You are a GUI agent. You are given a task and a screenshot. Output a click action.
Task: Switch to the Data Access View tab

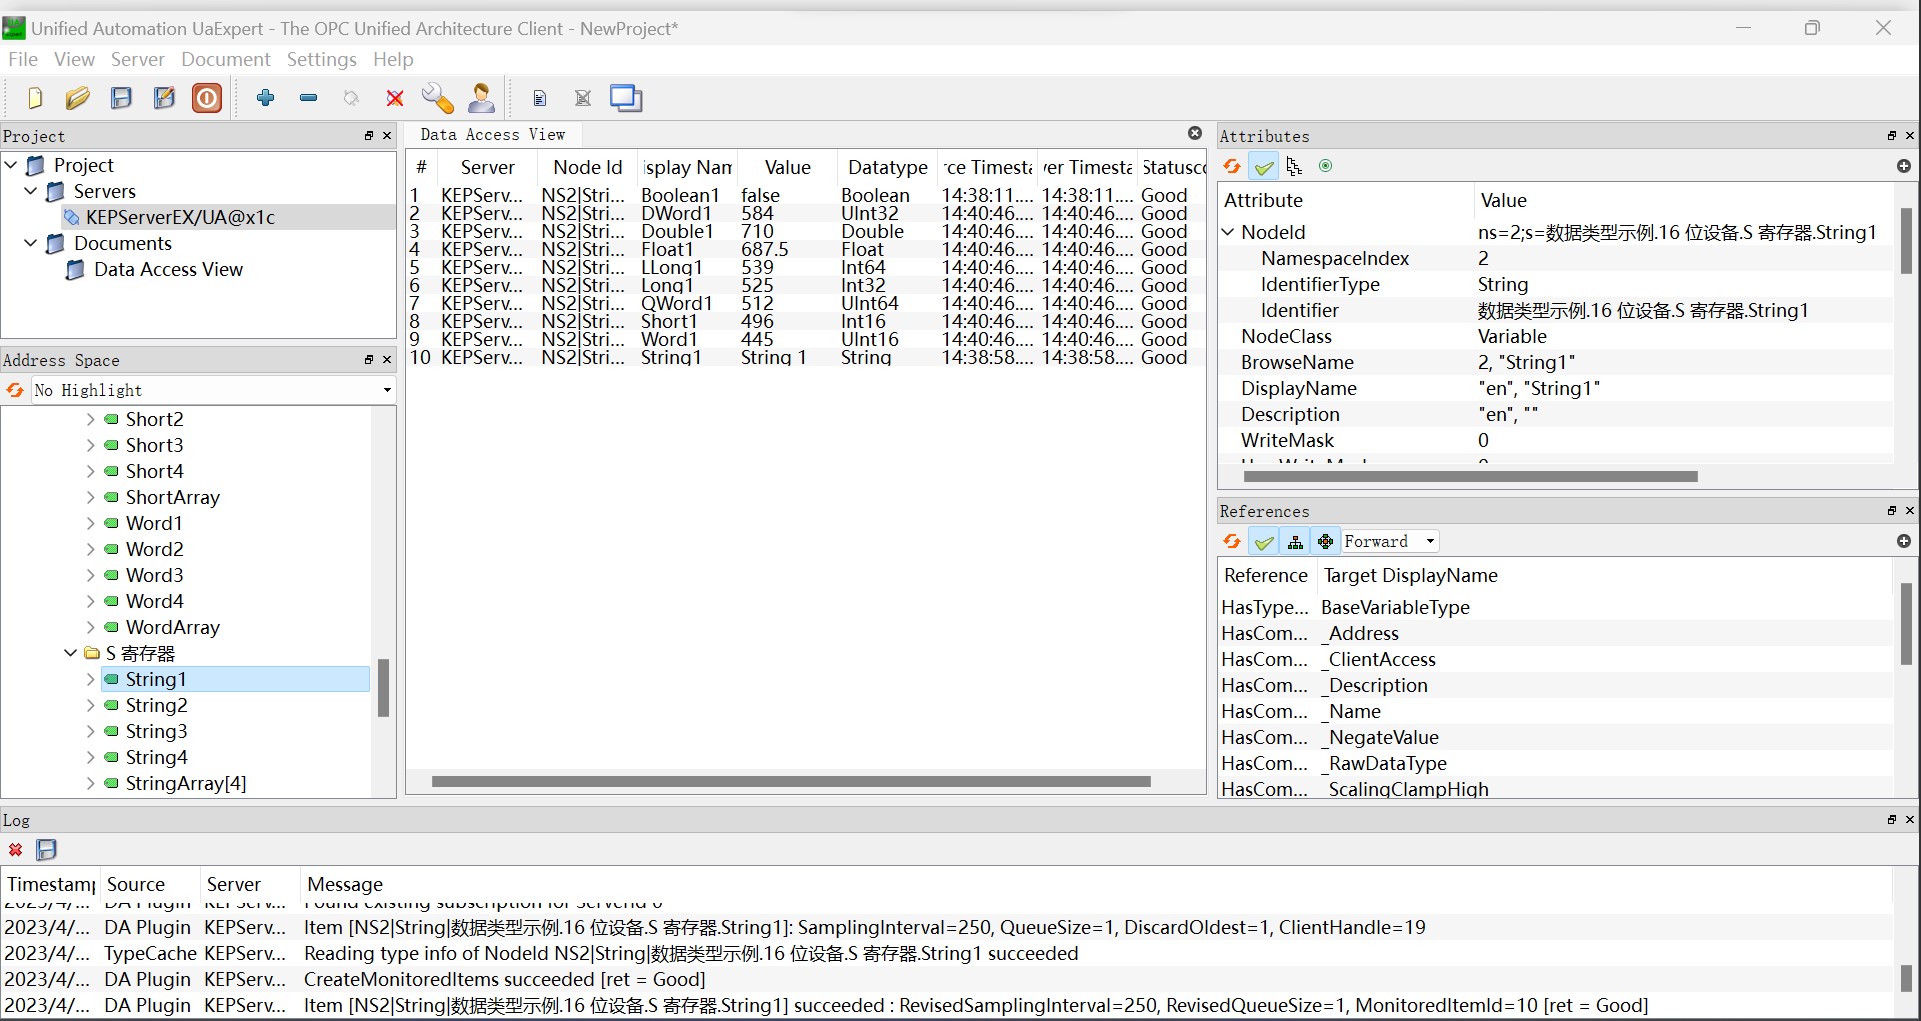click(x=493, y=135)
